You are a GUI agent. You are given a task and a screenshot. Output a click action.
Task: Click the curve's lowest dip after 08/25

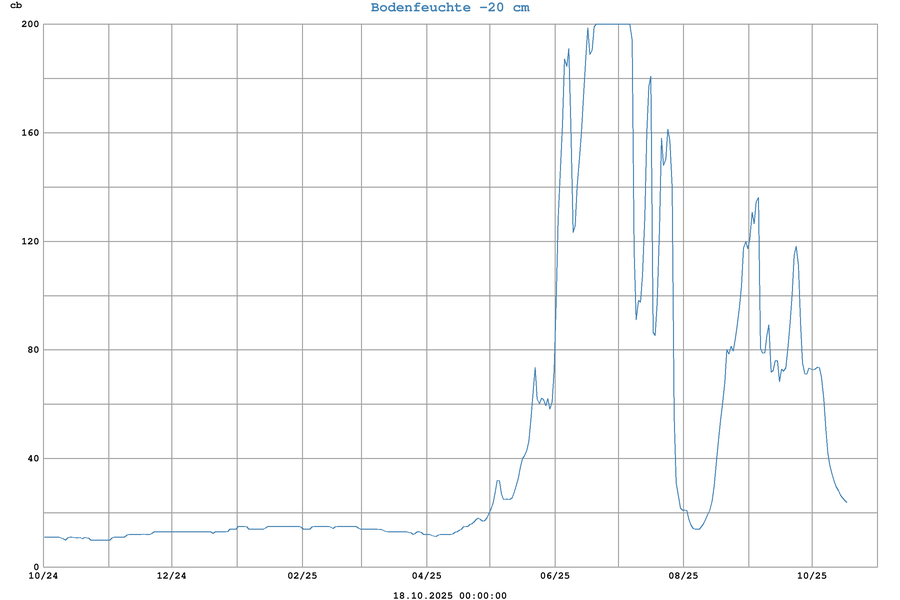pyautogui.click(x=698, y=528)
